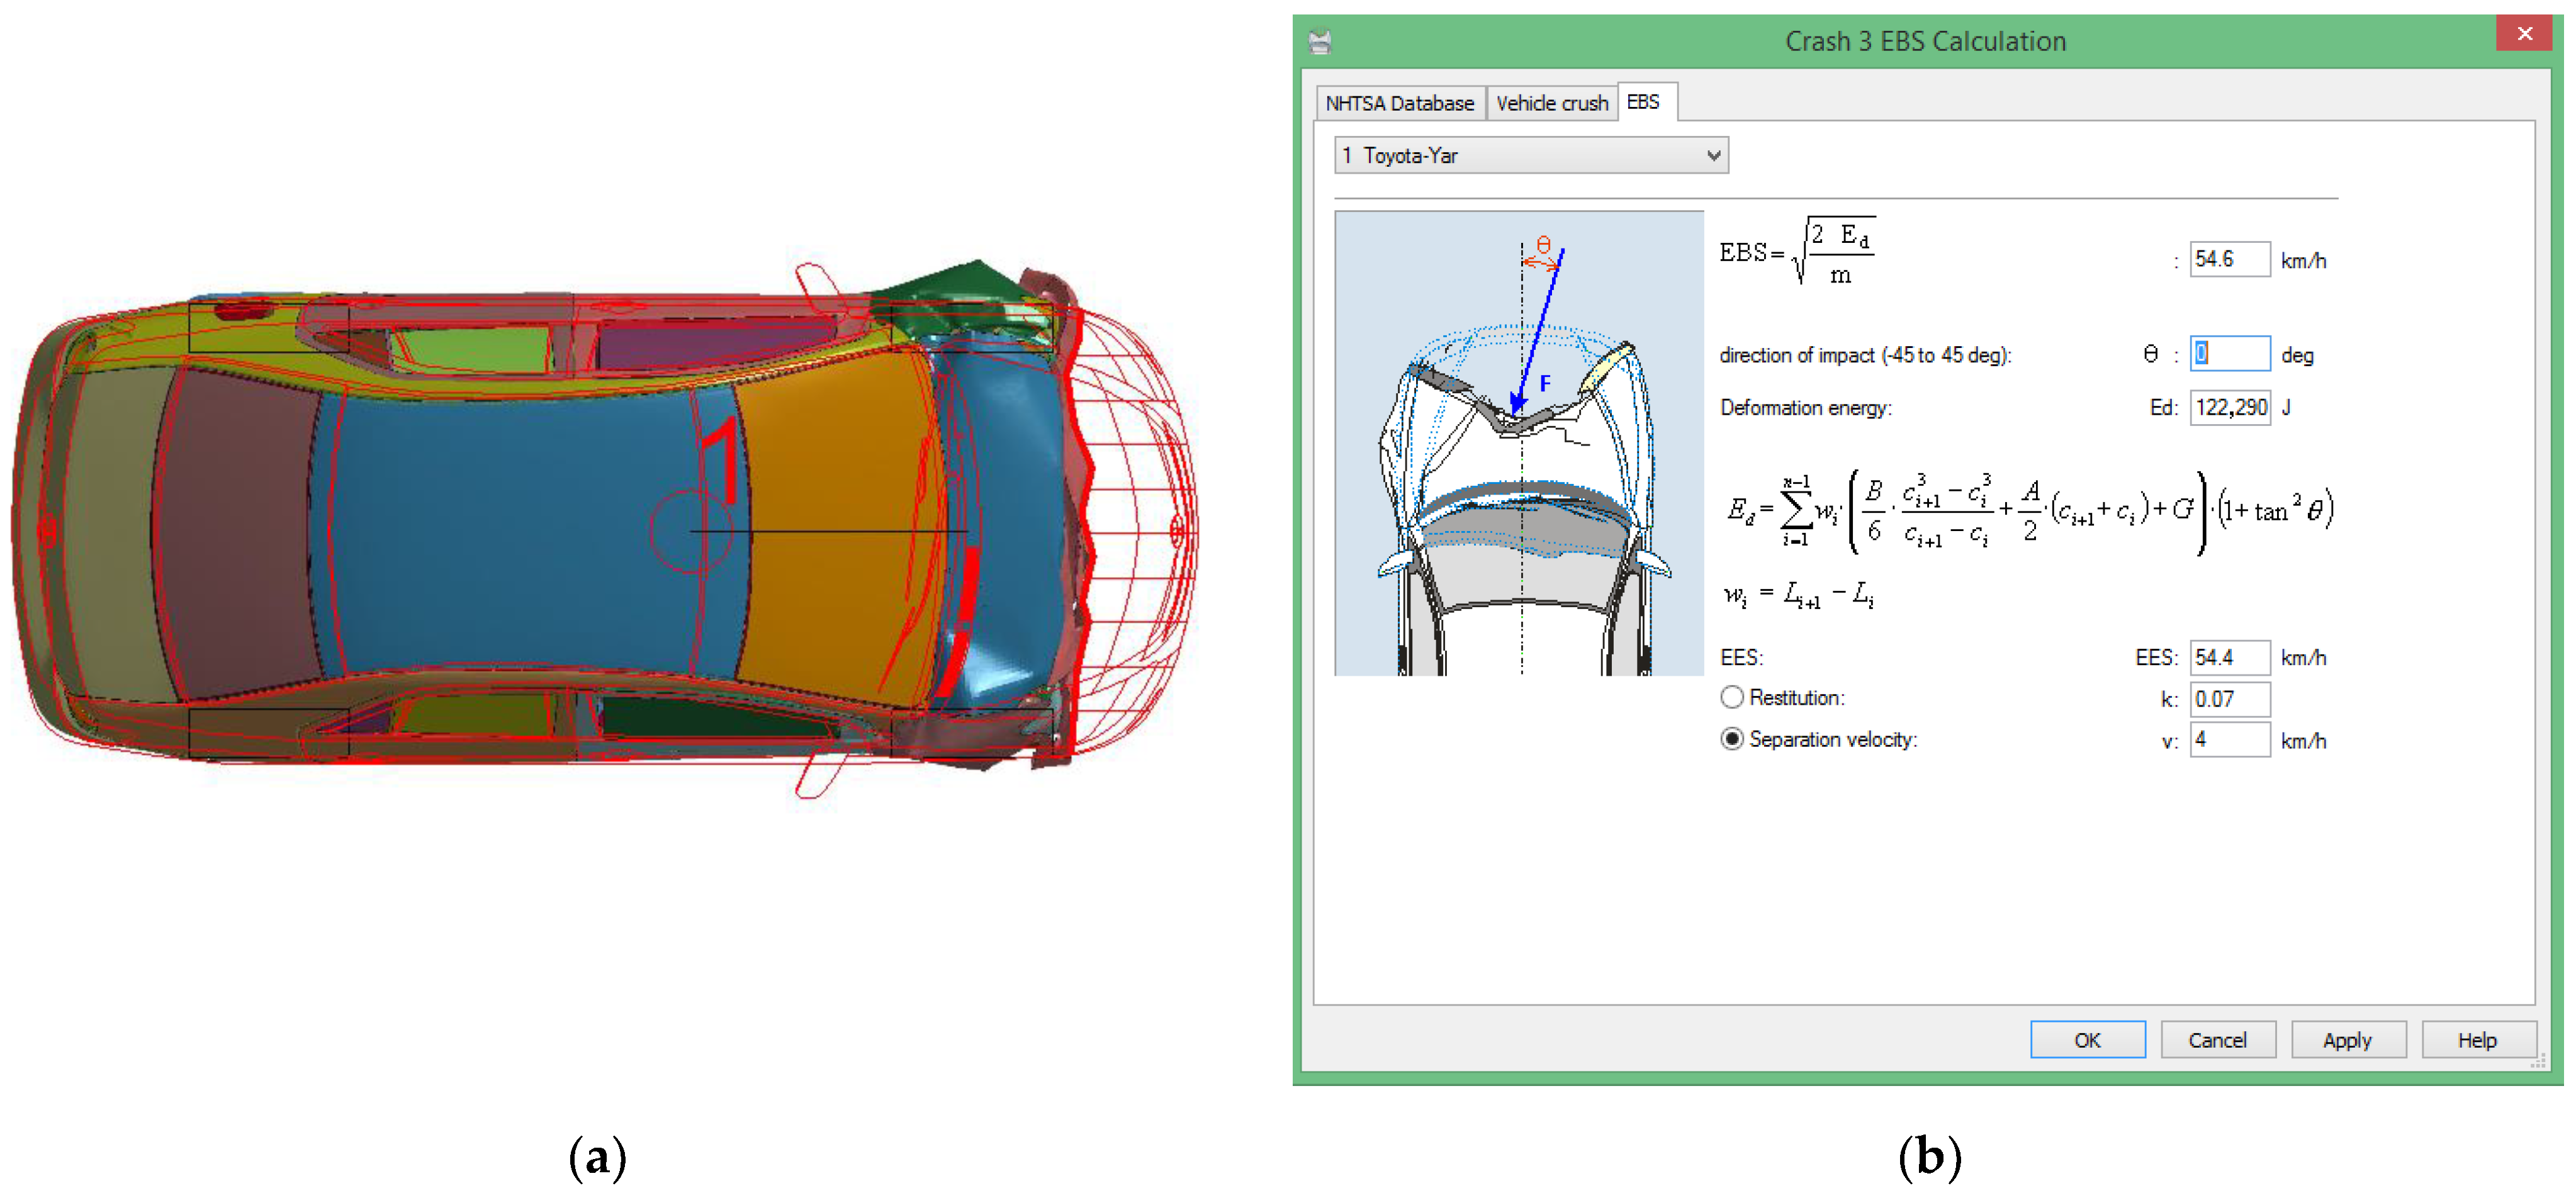The image size is (2576, 1193).
Task: Click the Apply button
Action: (x=2347, y=1040)
